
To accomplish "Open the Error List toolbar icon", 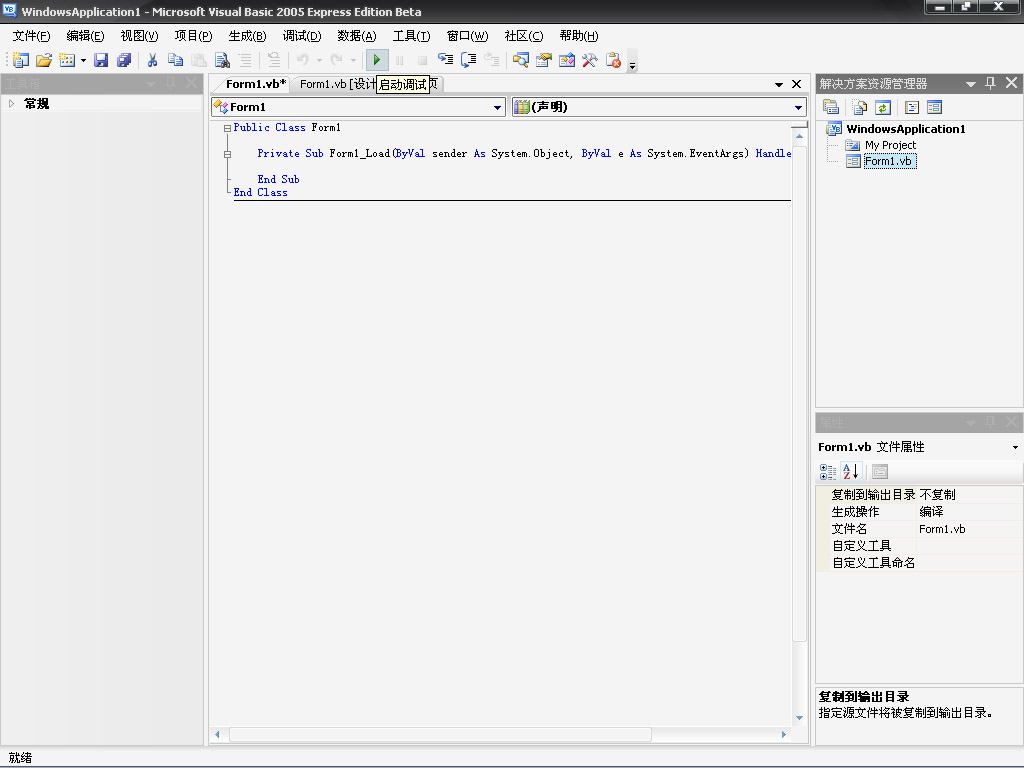I will pos(613,60).
